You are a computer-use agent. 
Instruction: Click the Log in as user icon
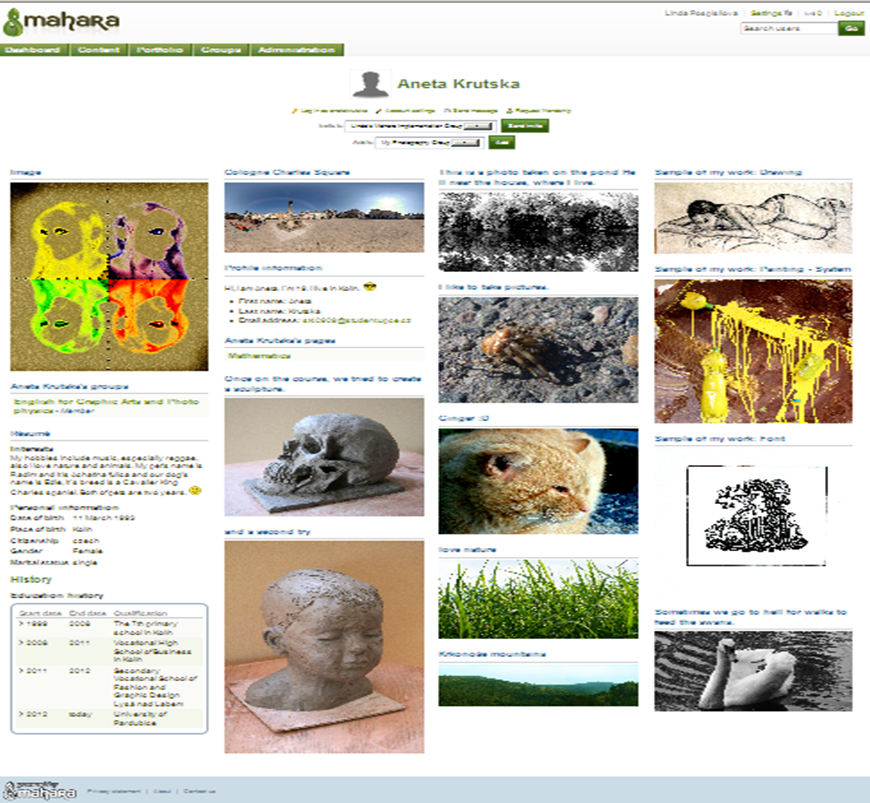[293, 110]
